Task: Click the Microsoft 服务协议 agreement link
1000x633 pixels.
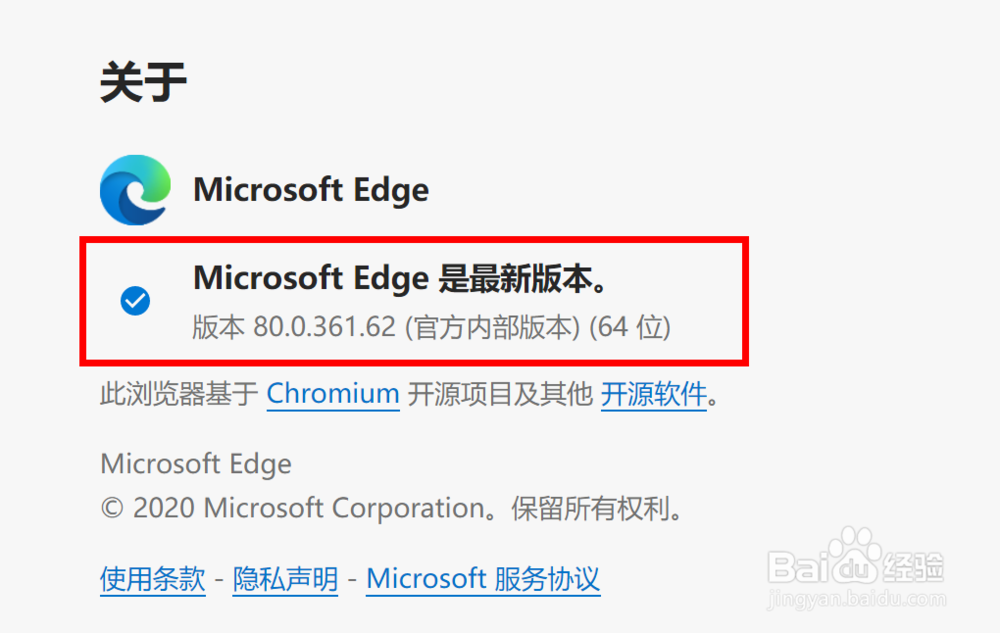Action: pyautogui.click(x=484, y=578)
